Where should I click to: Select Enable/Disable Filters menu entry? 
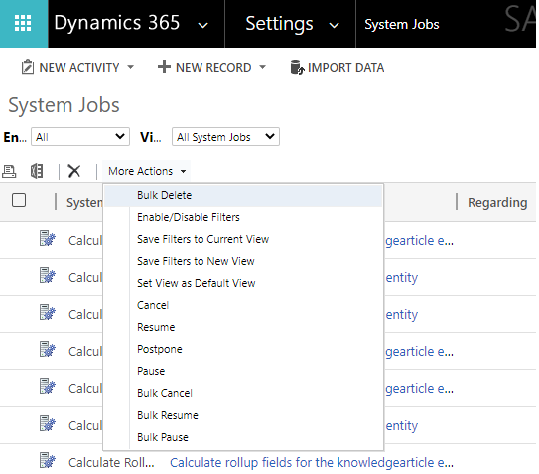[243, 217]
